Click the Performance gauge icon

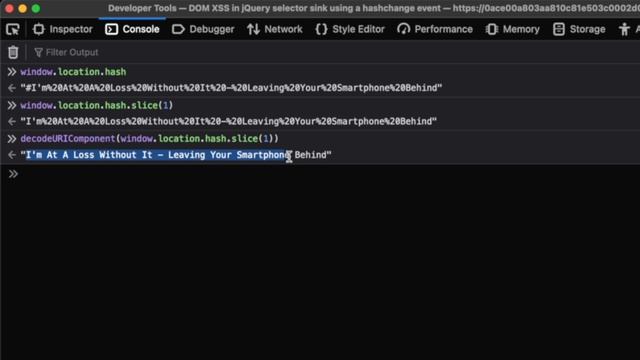(403, 29)
